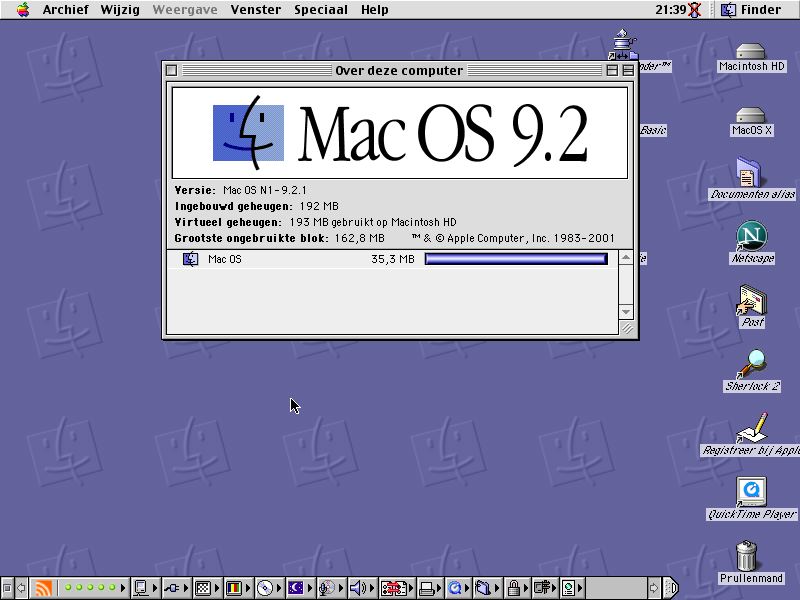Open the Documenten alias folder
The width and height of the screenshot is (800, 600).
(749, 173)
